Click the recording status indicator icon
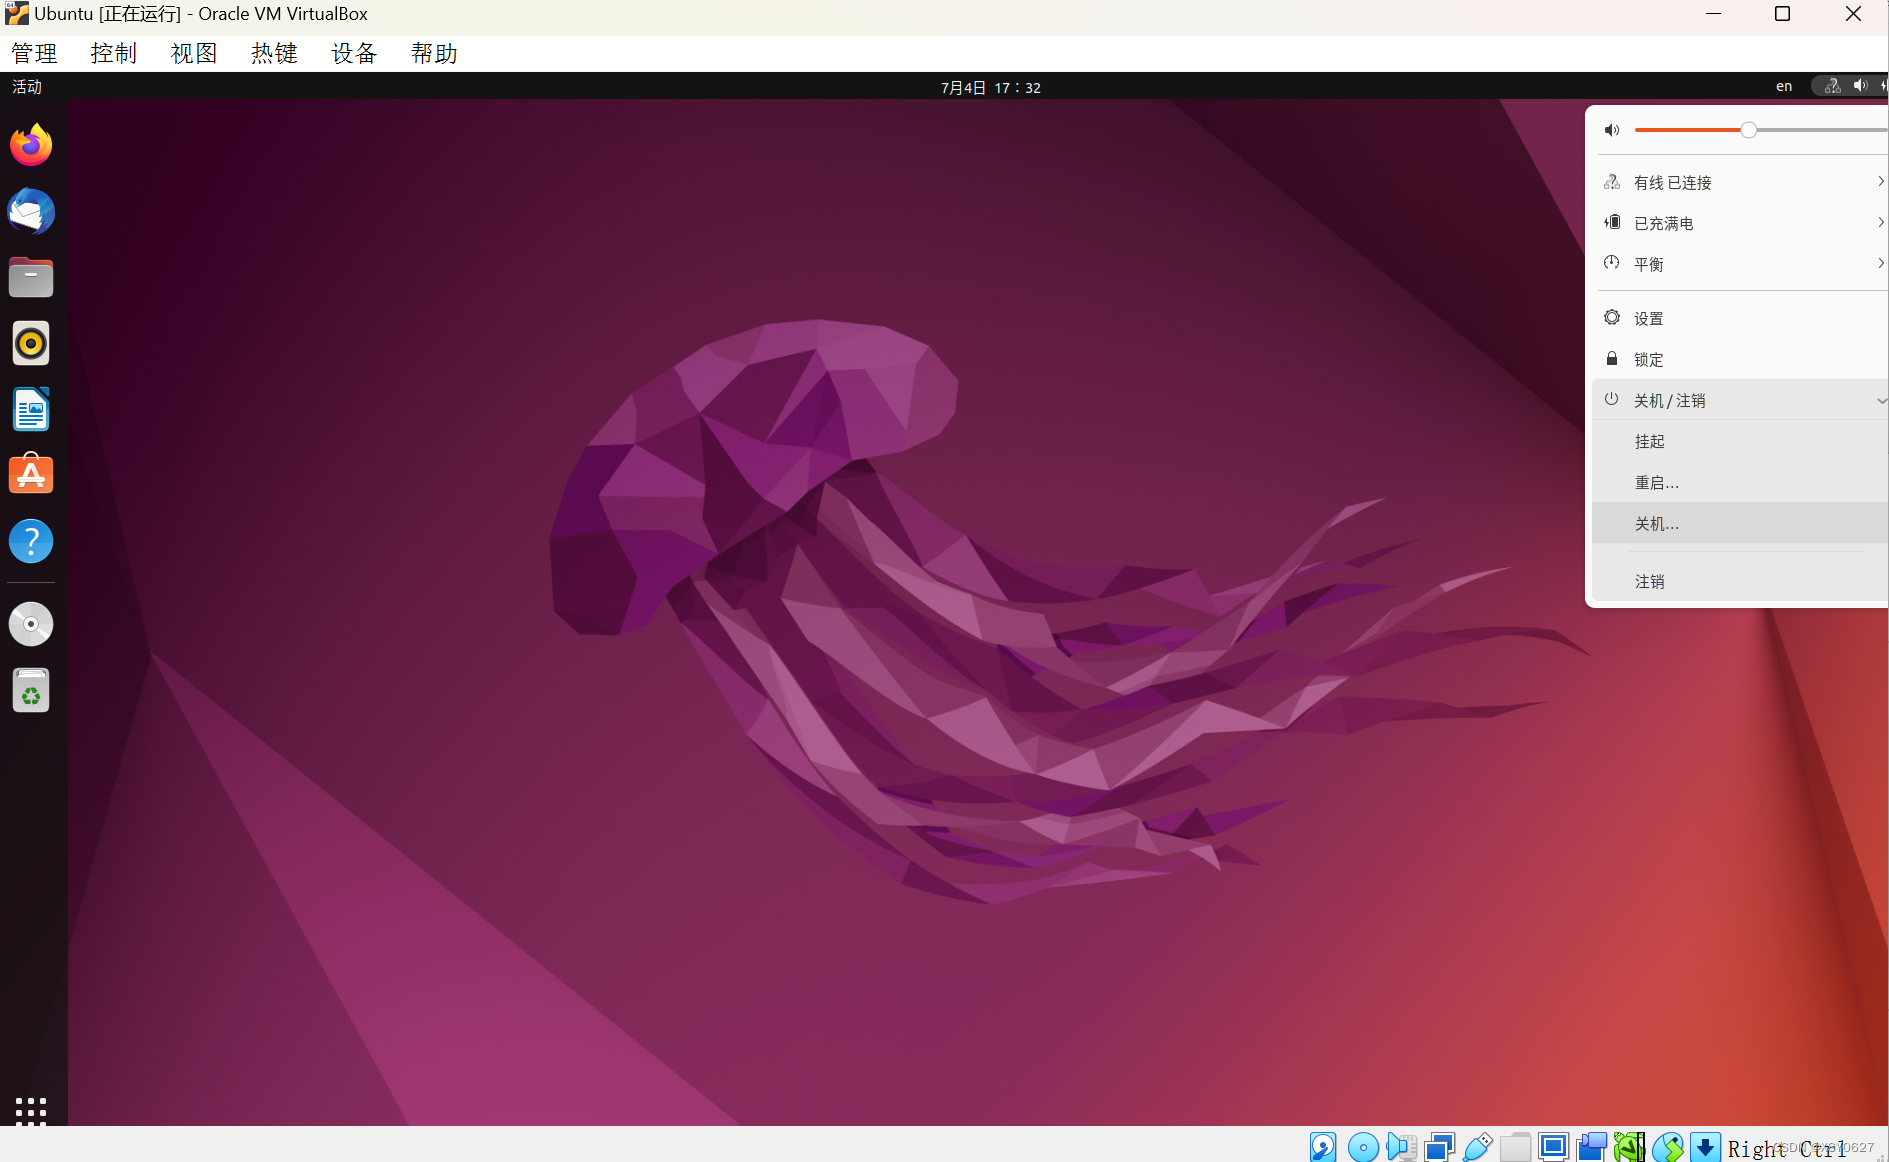 point(1592,1147)
